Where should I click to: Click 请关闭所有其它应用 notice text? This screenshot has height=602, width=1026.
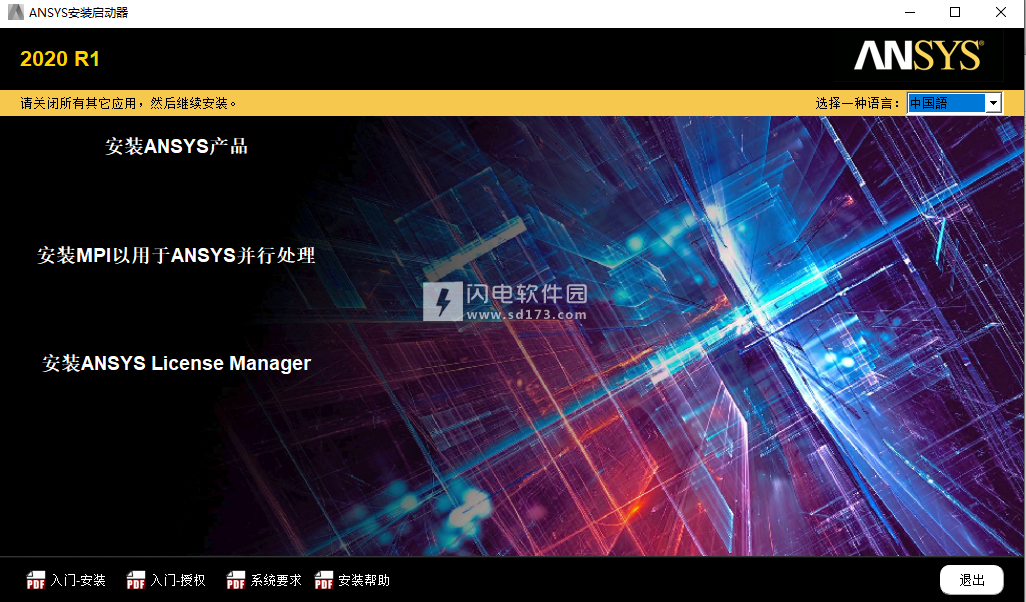coord(129,103)
